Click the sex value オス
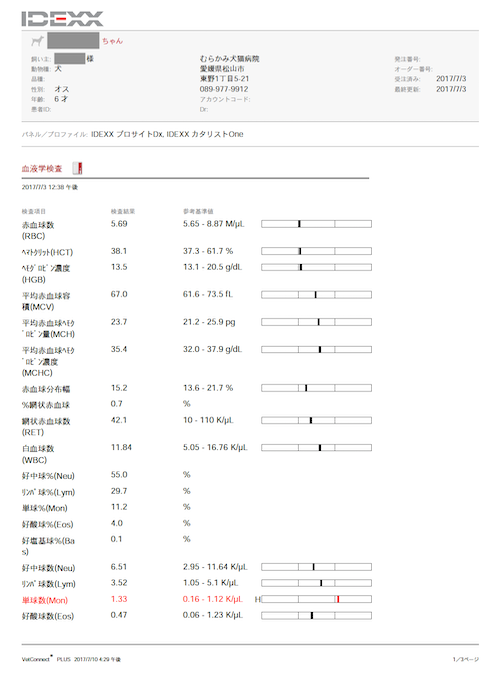Viewport: 500px width, 700px height. point(62,89)
